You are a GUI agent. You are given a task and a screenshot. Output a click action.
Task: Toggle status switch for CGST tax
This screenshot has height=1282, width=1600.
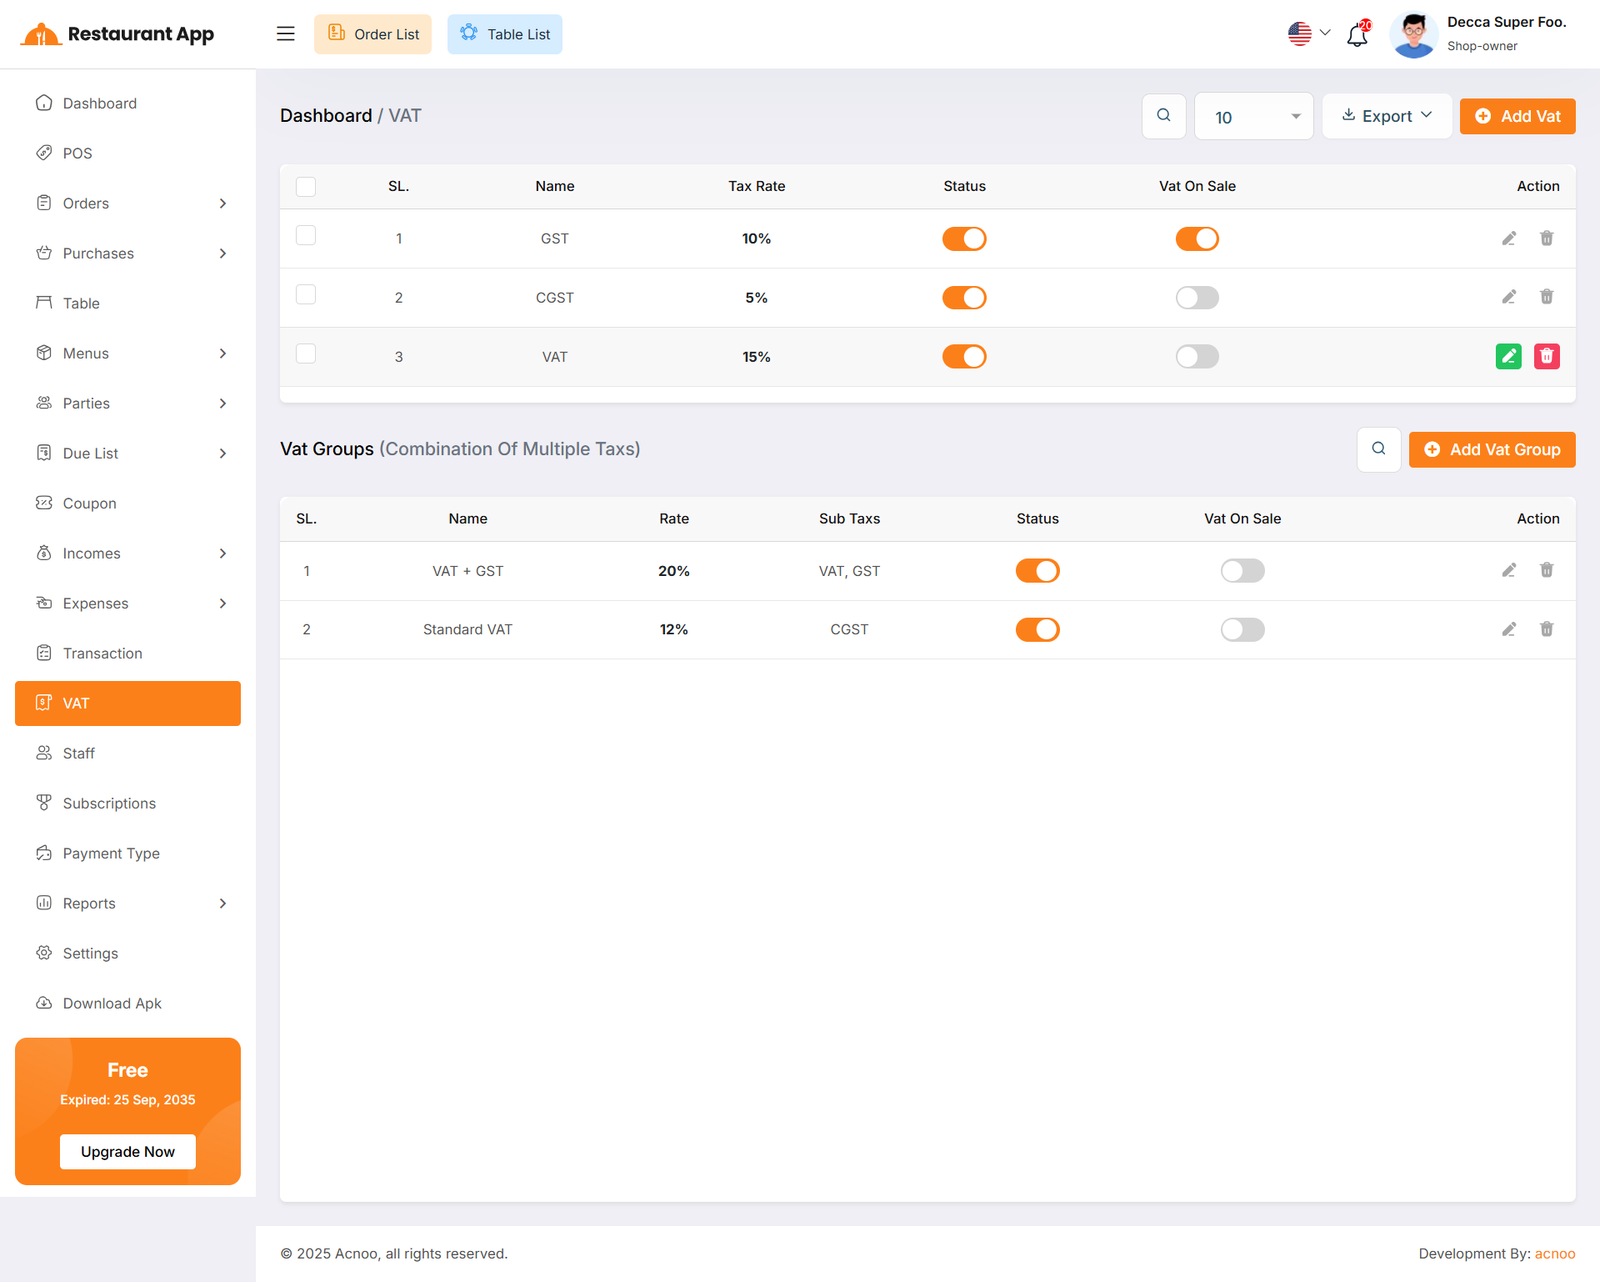pyautogui.click(x=964, y=298)
